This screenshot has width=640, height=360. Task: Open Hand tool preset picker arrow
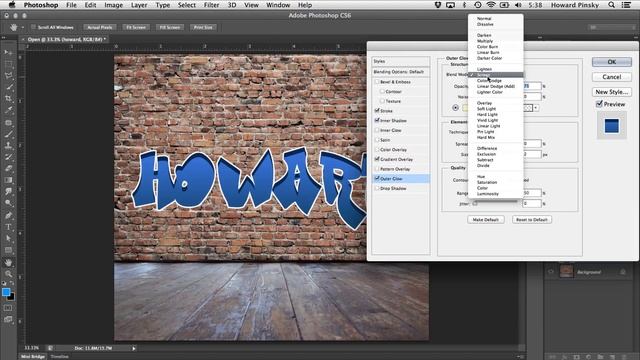22,27
